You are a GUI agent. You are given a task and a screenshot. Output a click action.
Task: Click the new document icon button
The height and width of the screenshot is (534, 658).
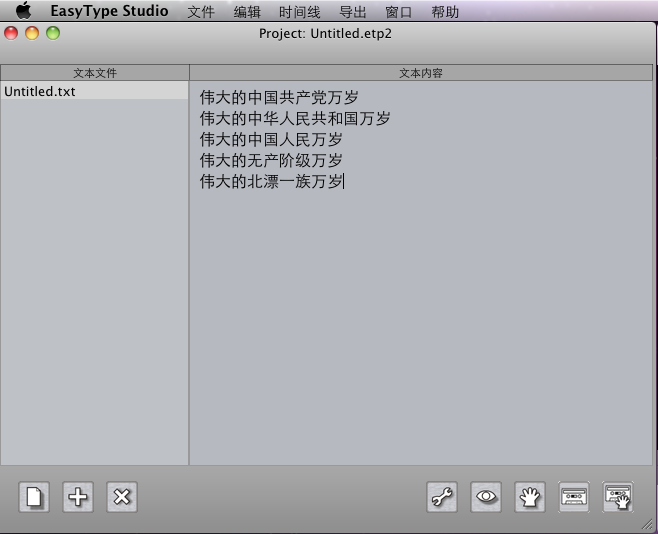click(34, 497)
